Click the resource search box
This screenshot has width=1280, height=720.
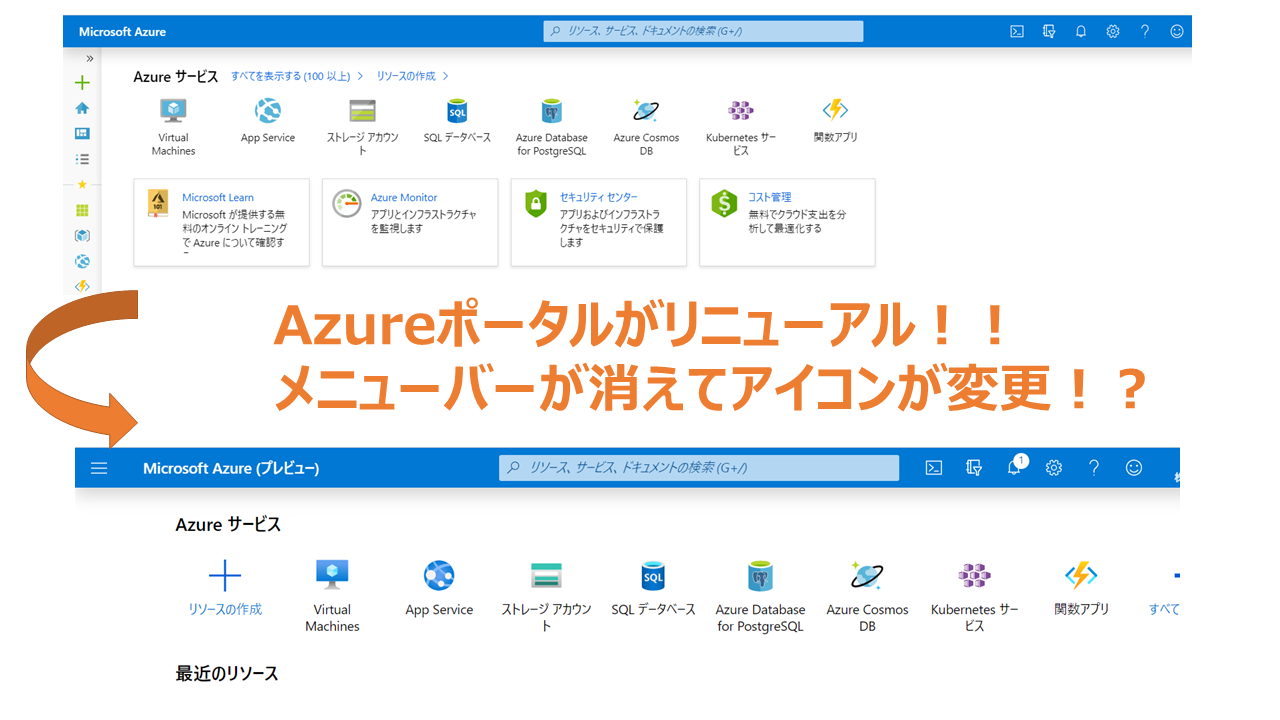coord(703,31)
